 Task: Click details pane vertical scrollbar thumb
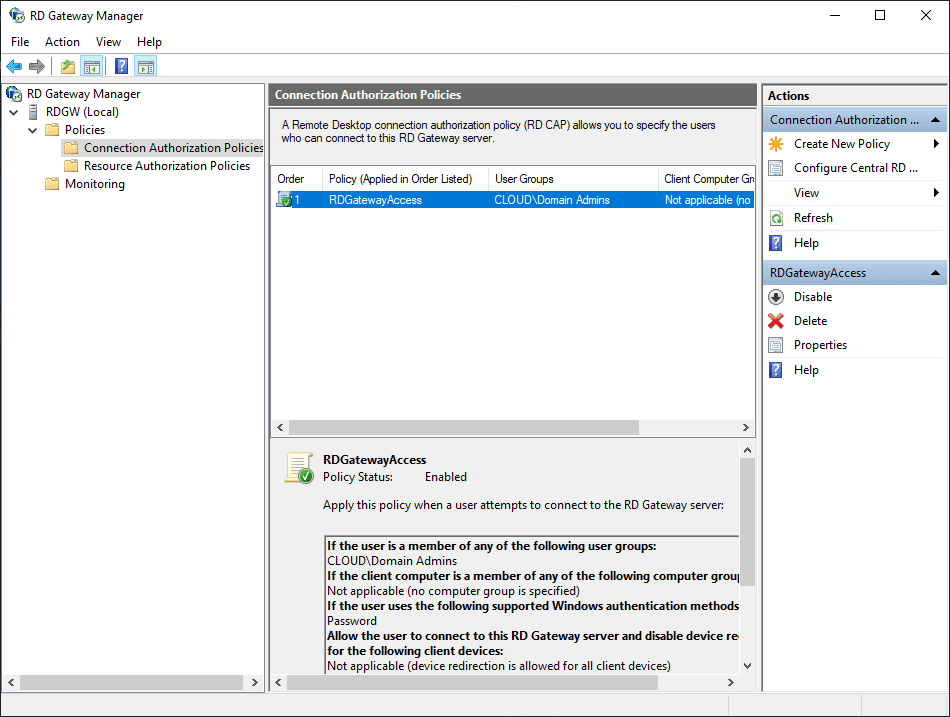[747, 522]
